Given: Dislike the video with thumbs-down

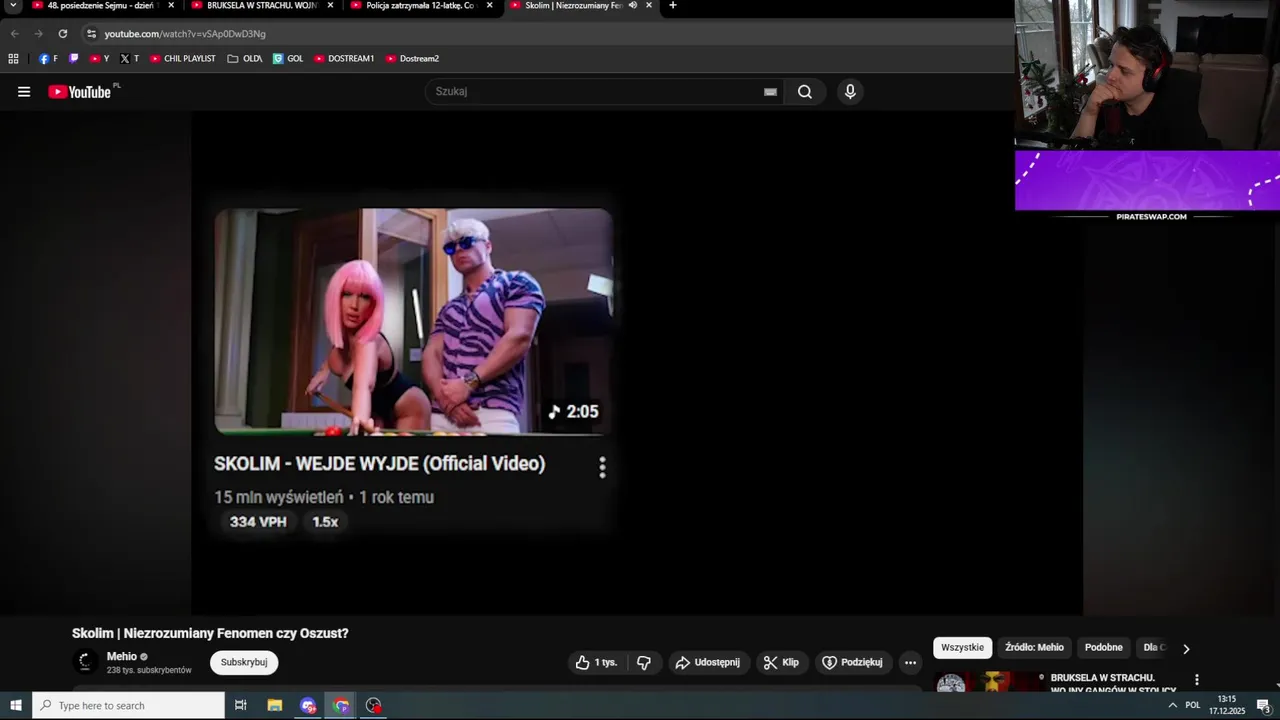Looking at the screenshot, I should pyautogui.click(x=644, y=662).
